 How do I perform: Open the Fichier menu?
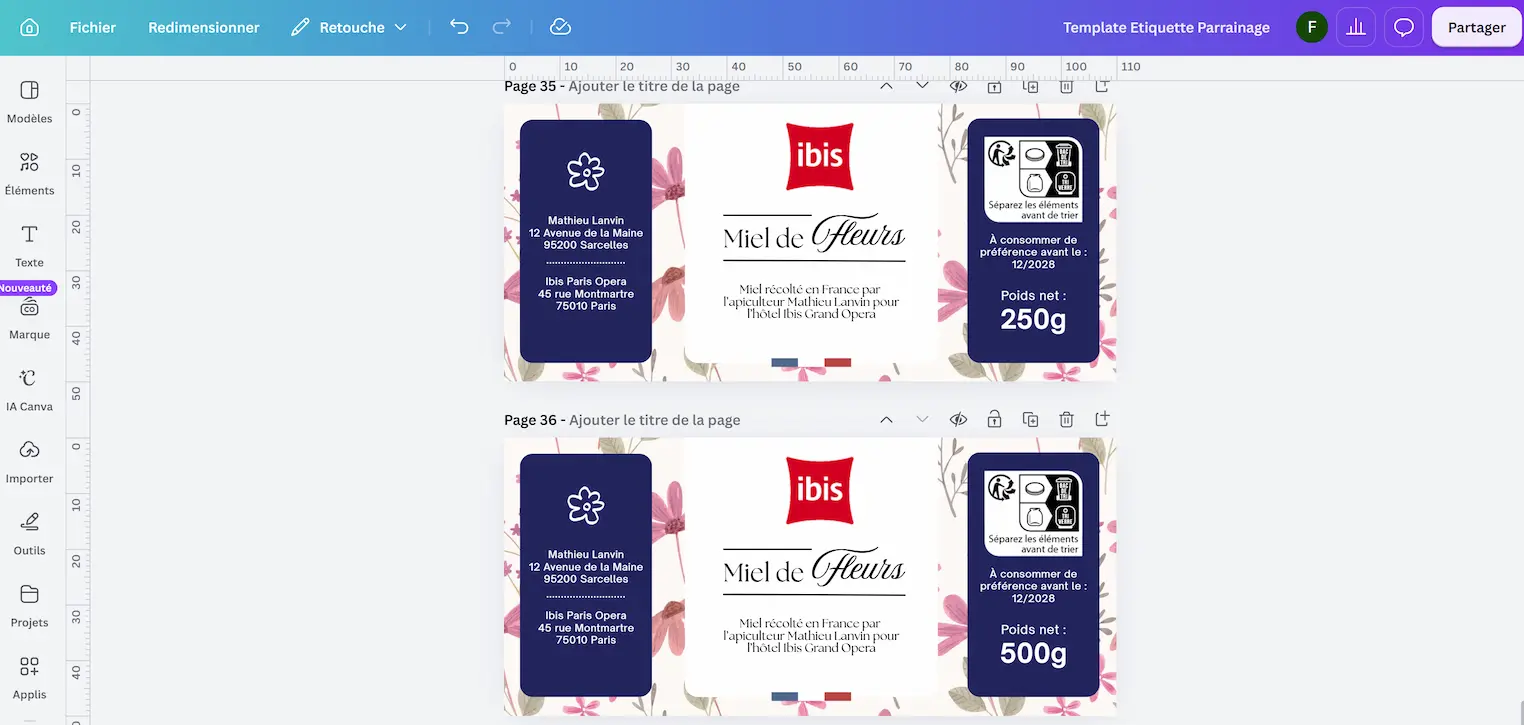[93, 27]
